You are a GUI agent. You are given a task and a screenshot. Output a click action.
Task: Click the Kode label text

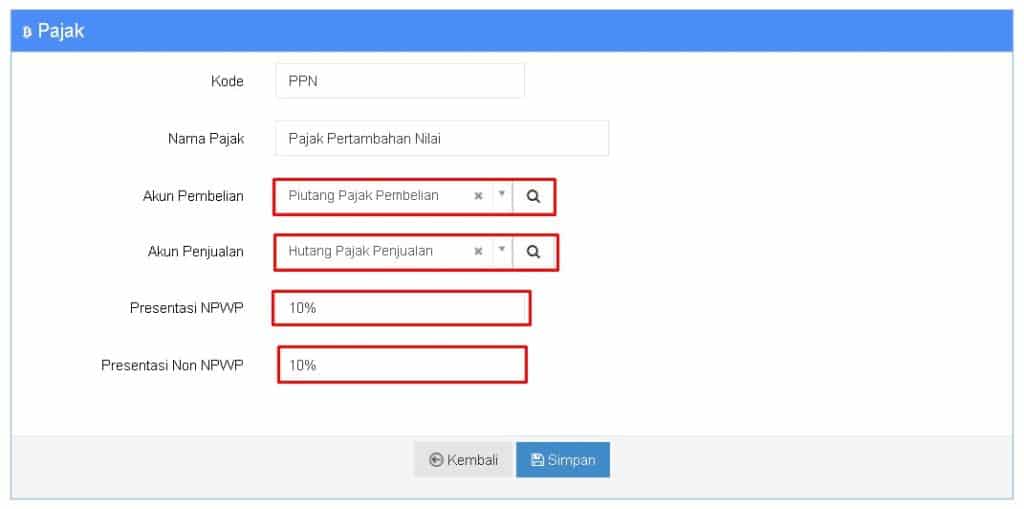coord(227,82)
